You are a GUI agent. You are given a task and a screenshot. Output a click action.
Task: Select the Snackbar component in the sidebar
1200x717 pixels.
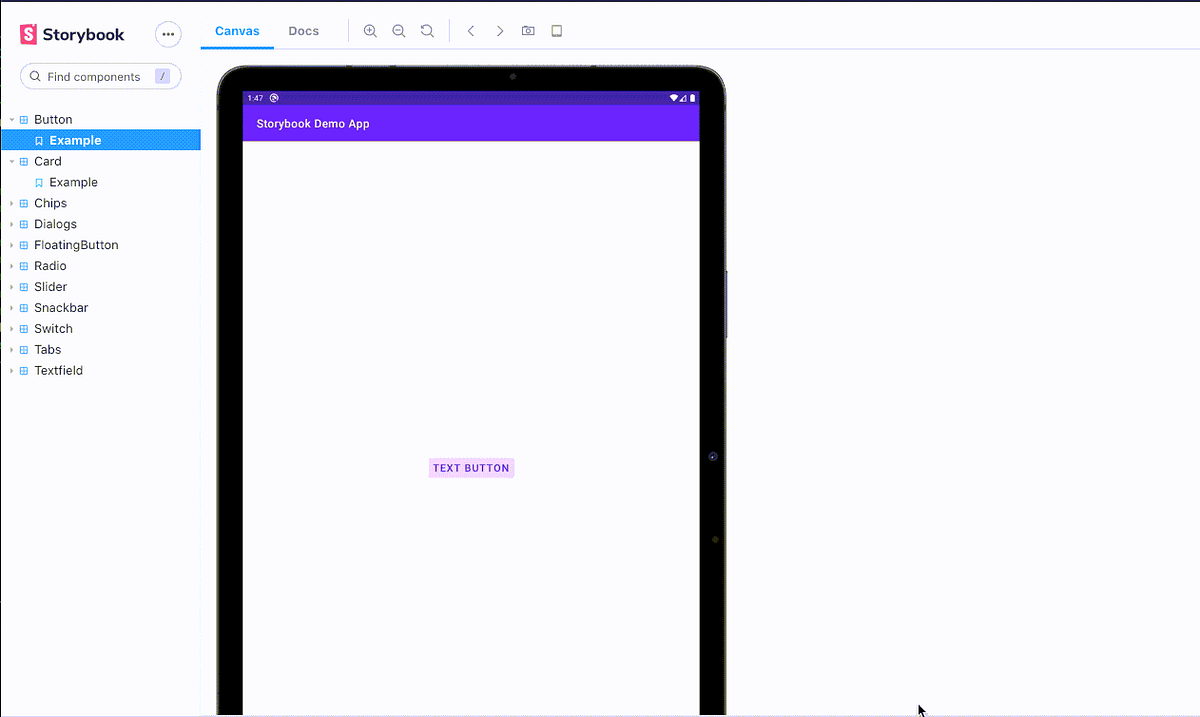[x=61, y=307]
